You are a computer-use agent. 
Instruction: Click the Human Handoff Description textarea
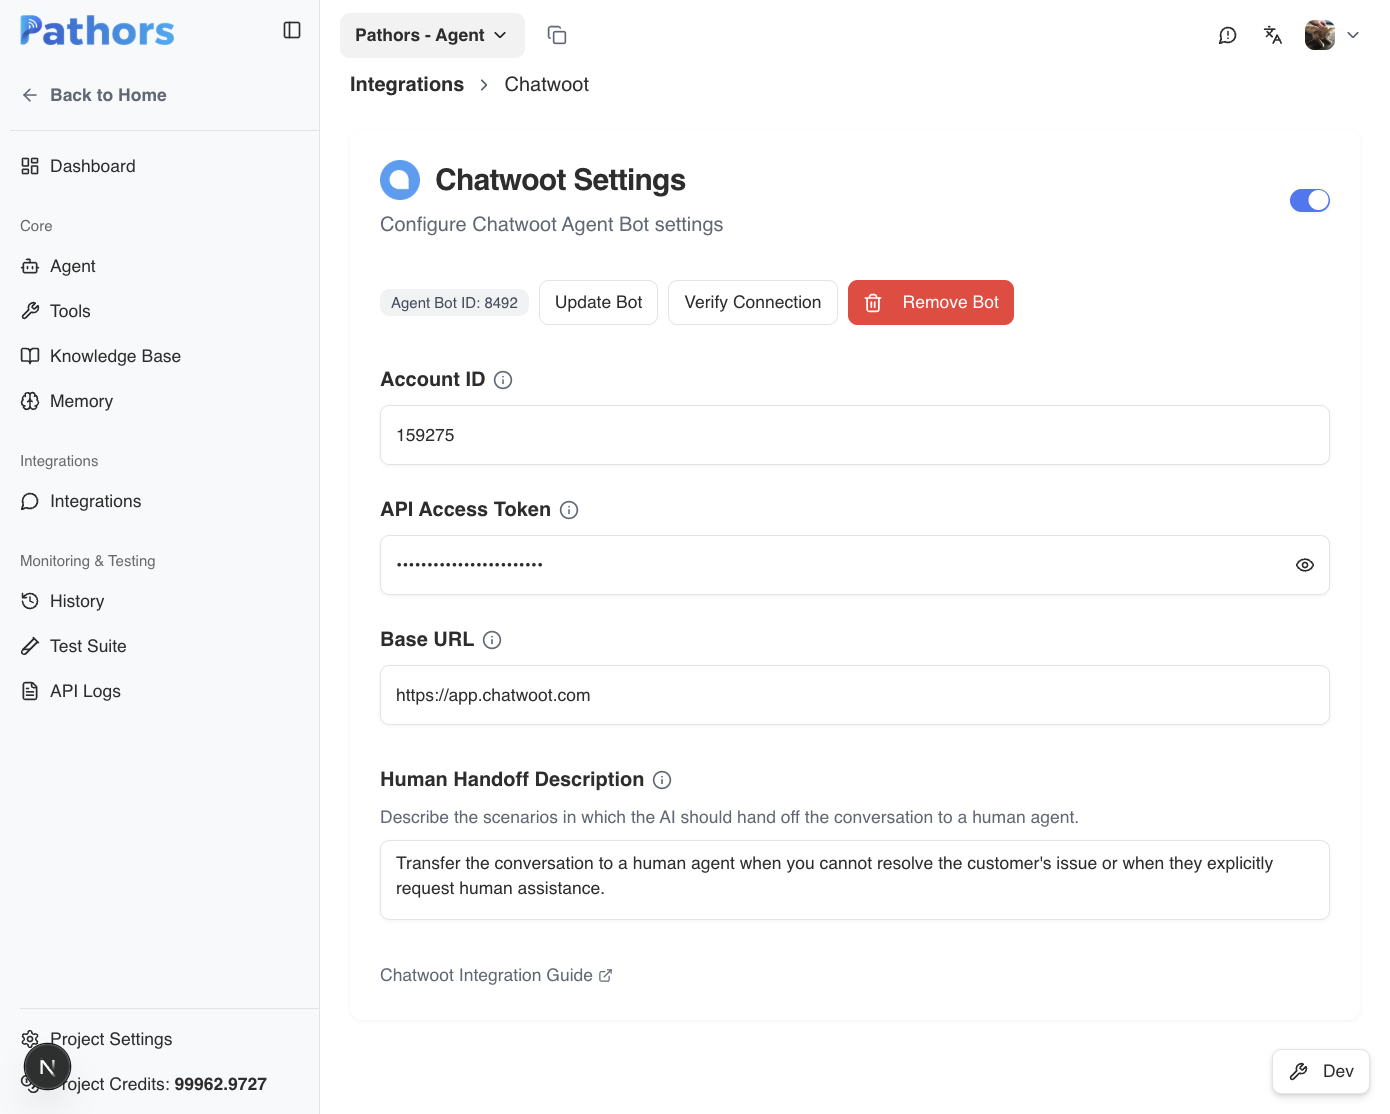855,880
